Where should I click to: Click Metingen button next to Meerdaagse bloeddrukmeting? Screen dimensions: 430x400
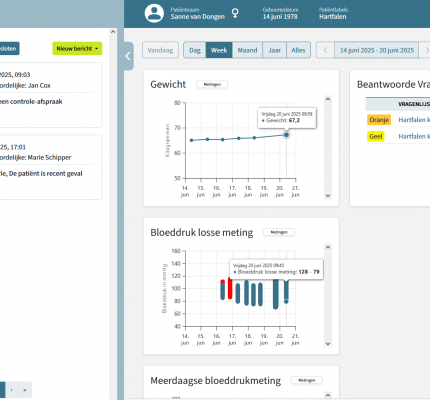[307, 380]
